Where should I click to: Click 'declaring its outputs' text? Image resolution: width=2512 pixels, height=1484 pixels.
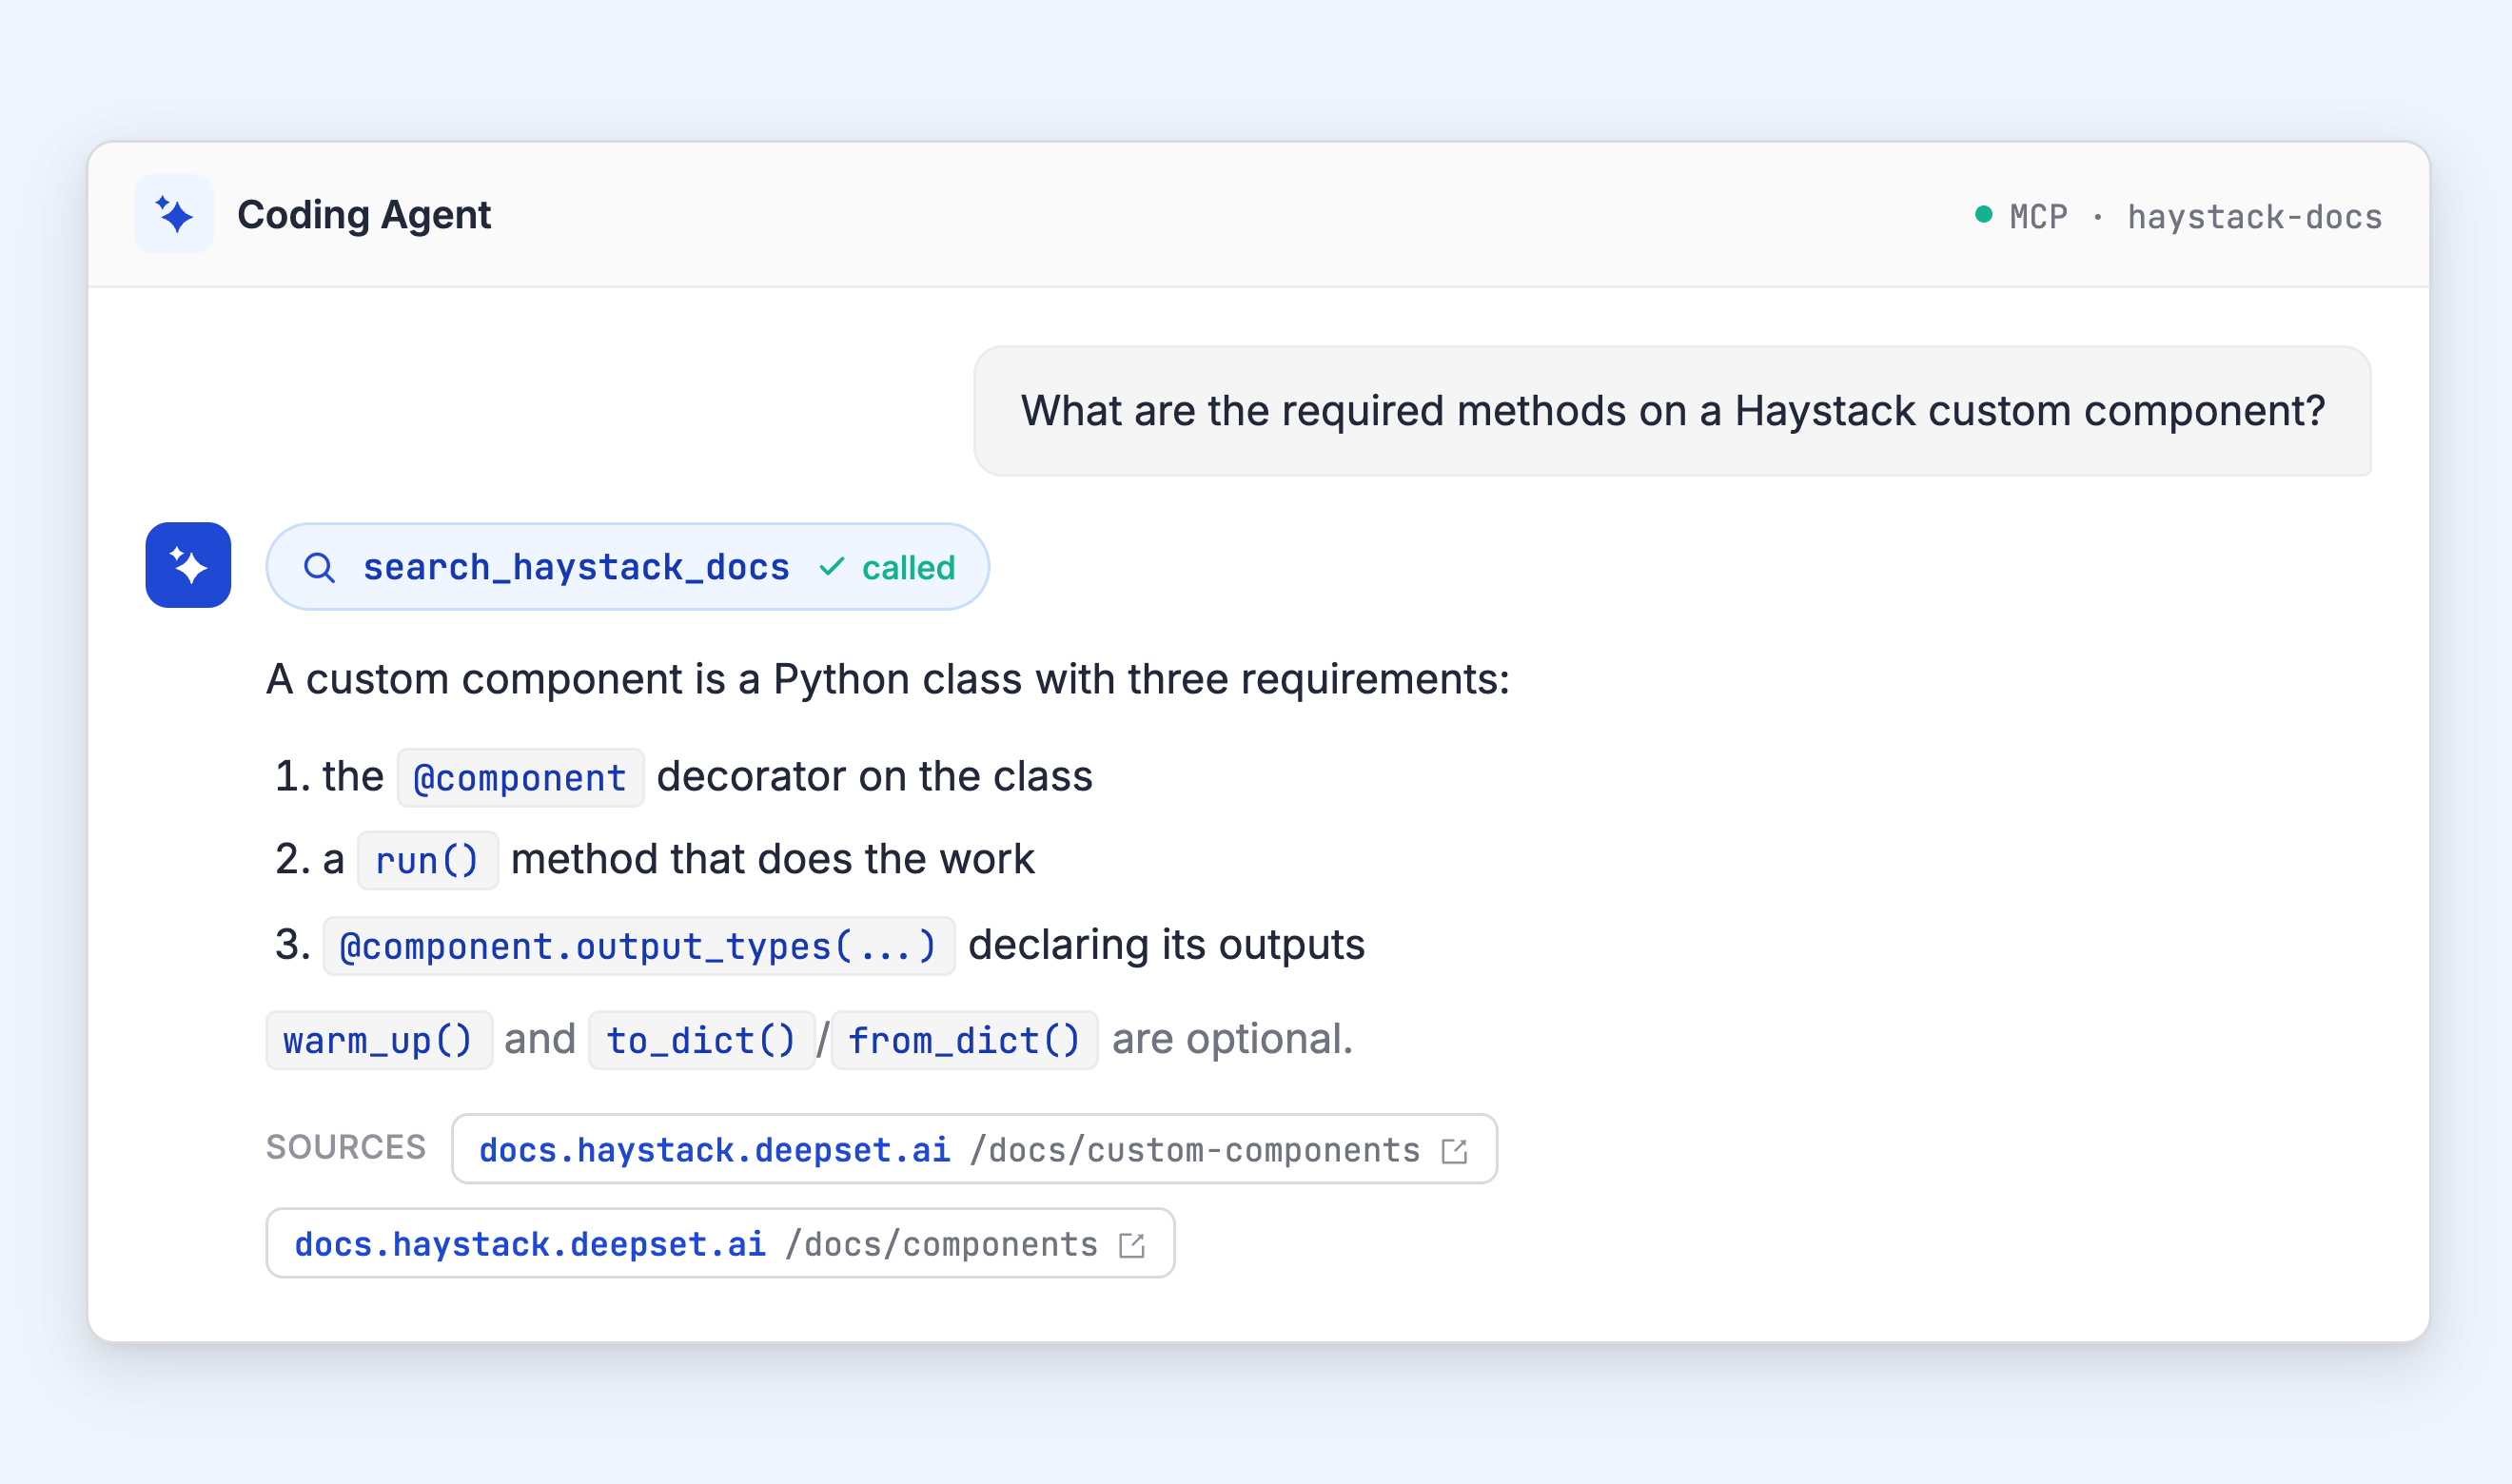pos(1166,945)
